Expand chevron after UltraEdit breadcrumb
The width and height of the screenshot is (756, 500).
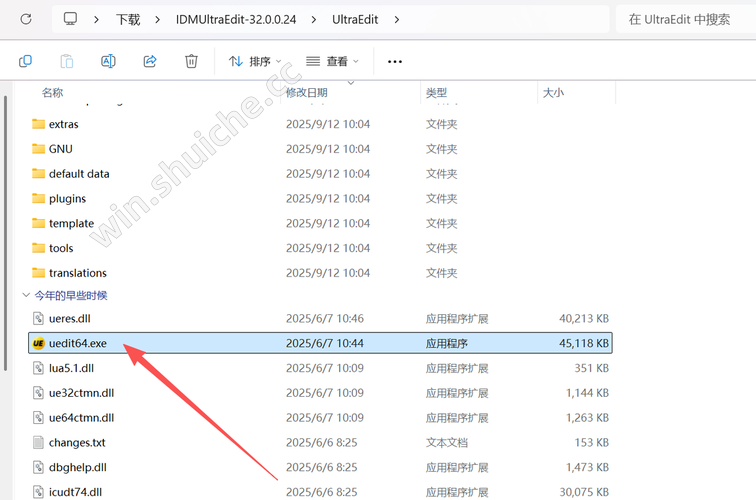pos(397,20)
